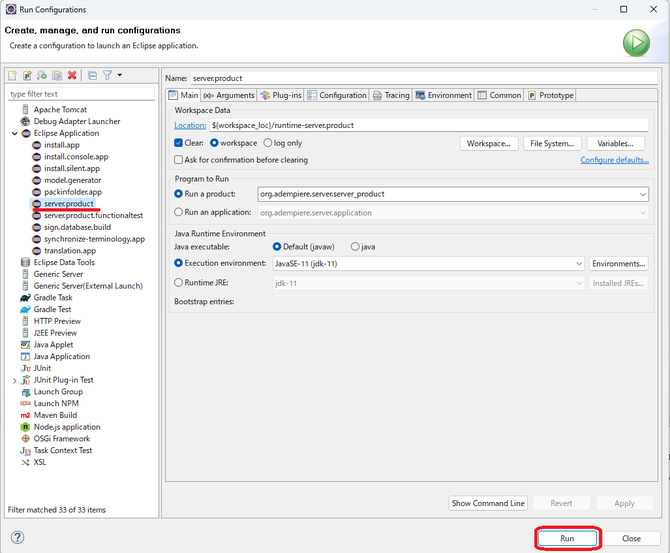Delete selected launch configuration red X

pyautogui.click(x=72, y=75)
